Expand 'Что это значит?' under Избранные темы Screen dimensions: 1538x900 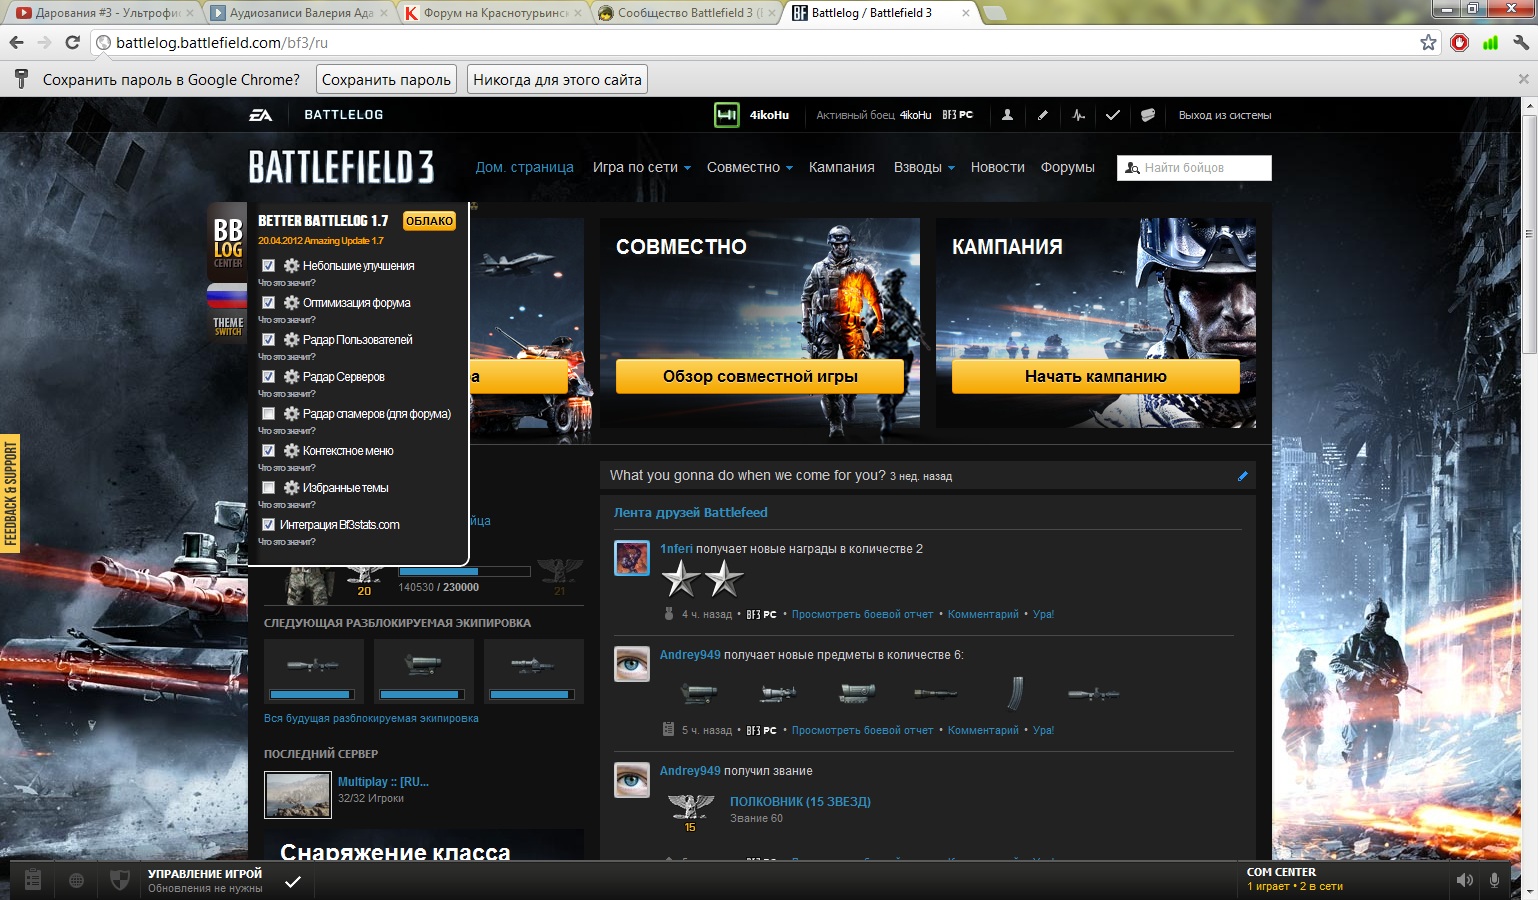click(x=287, y=505)
